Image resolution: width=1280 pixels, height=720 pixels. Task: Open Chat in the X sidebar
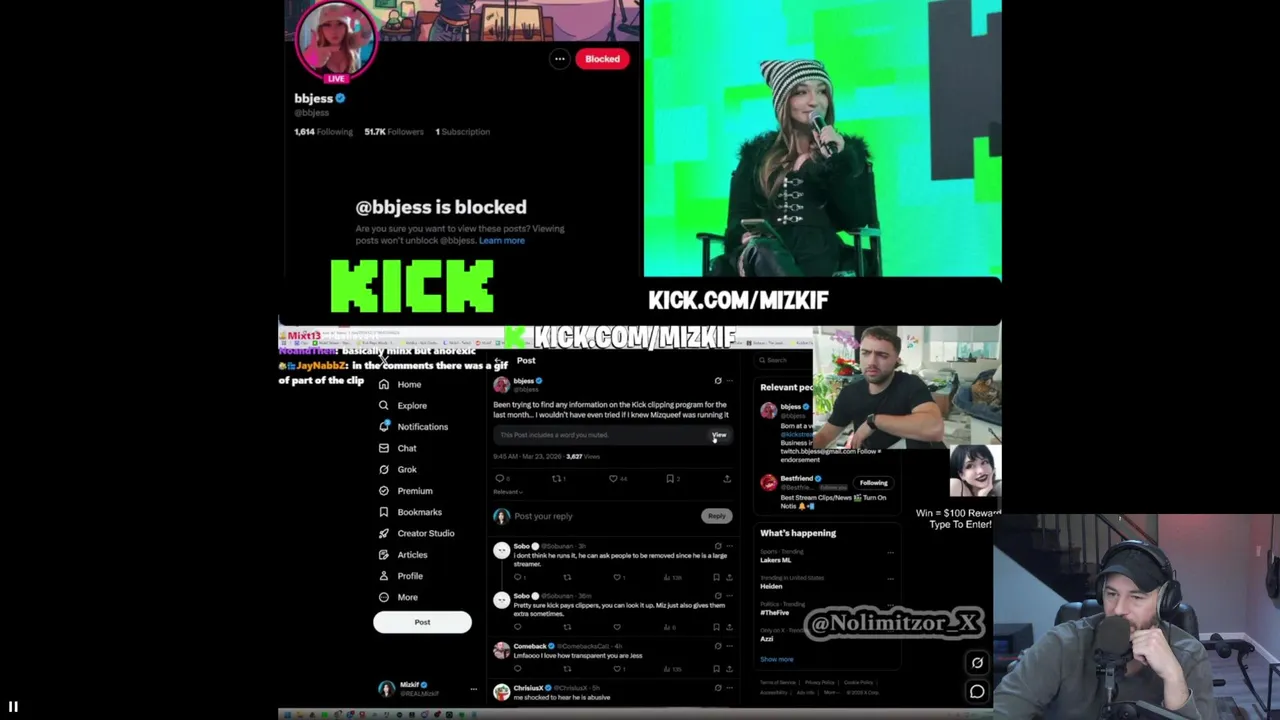tap(397, 448)
